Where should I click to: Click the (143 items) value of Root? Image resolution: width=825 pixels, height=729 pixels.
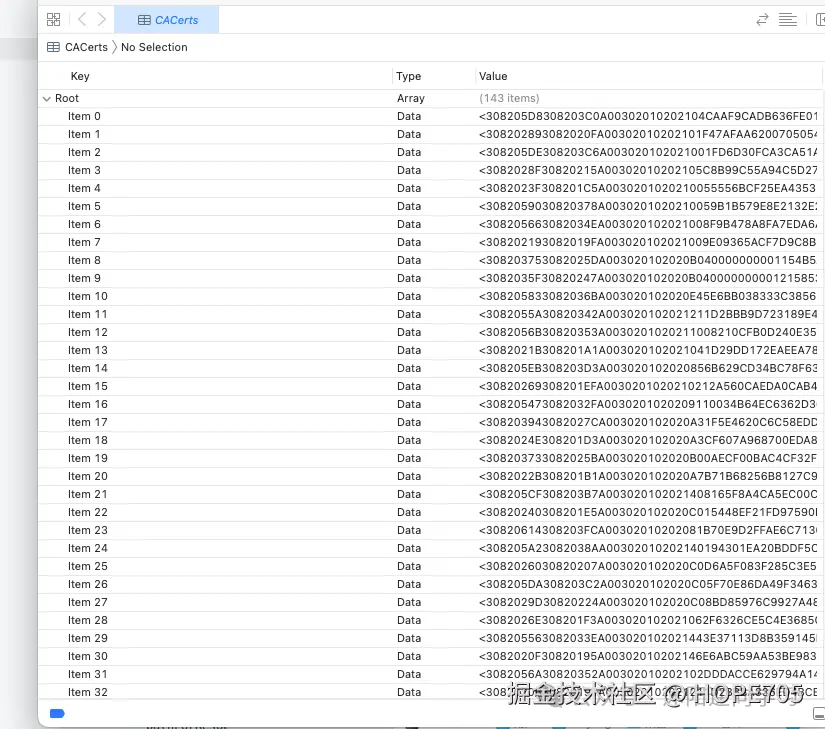509,98
